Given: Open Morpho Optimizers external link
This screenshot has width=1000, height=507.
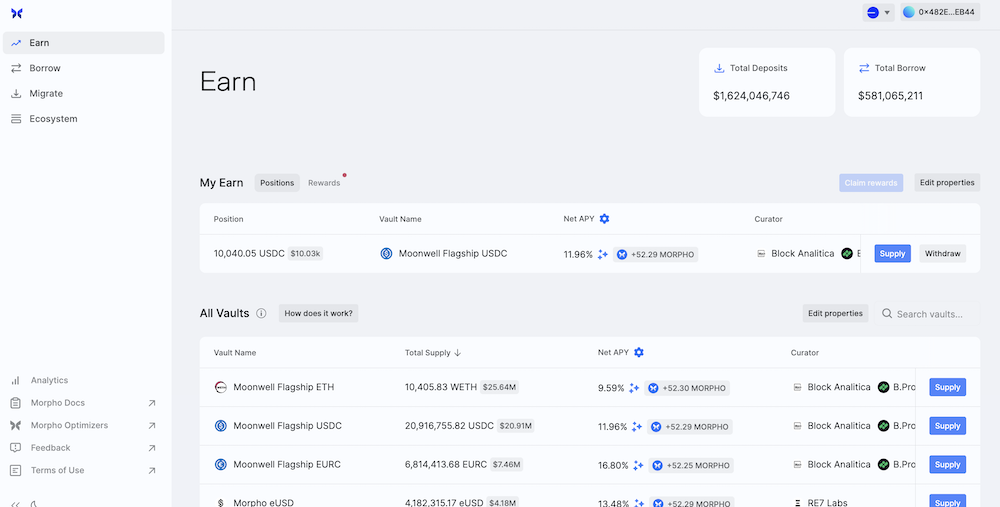Looking at the screenshot, I should (x=84, y=425).
